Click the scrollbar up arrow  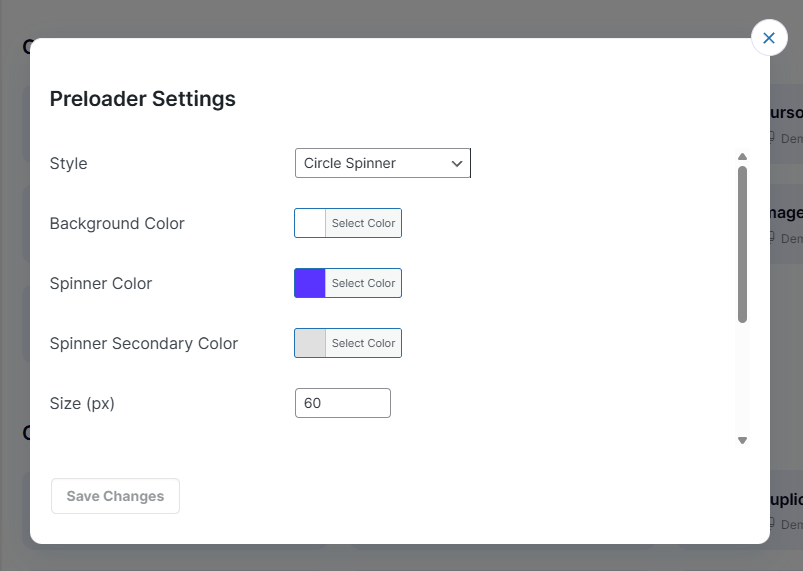pos(742,157)
